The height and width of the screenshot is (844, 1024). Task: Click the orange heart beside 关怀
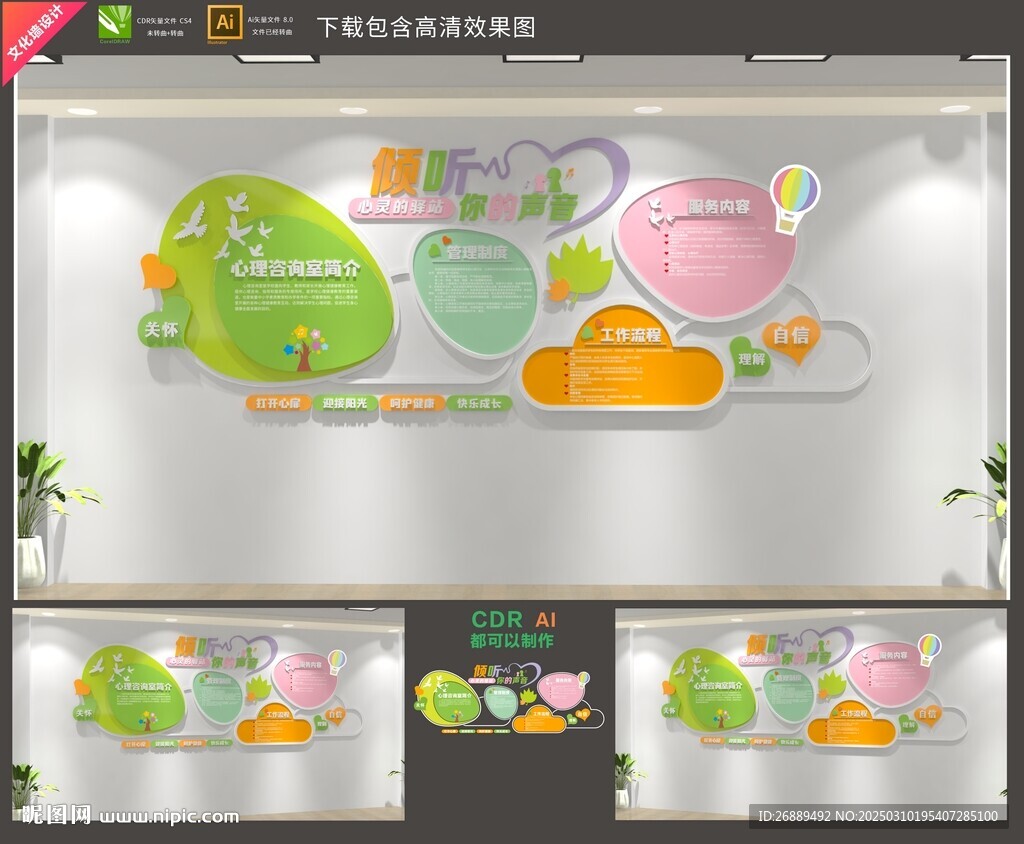pyautogui.click(x=157, y=273)
